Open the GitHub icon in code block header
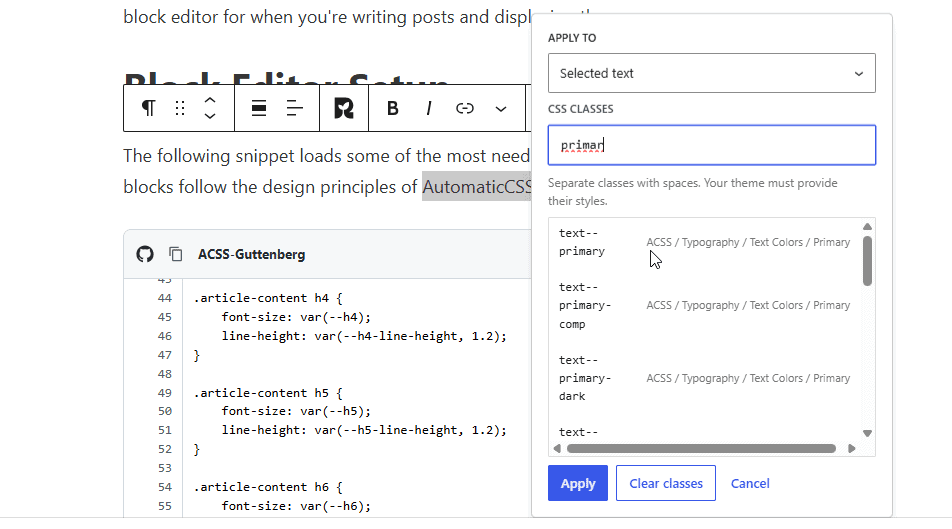 pos(144,254)
